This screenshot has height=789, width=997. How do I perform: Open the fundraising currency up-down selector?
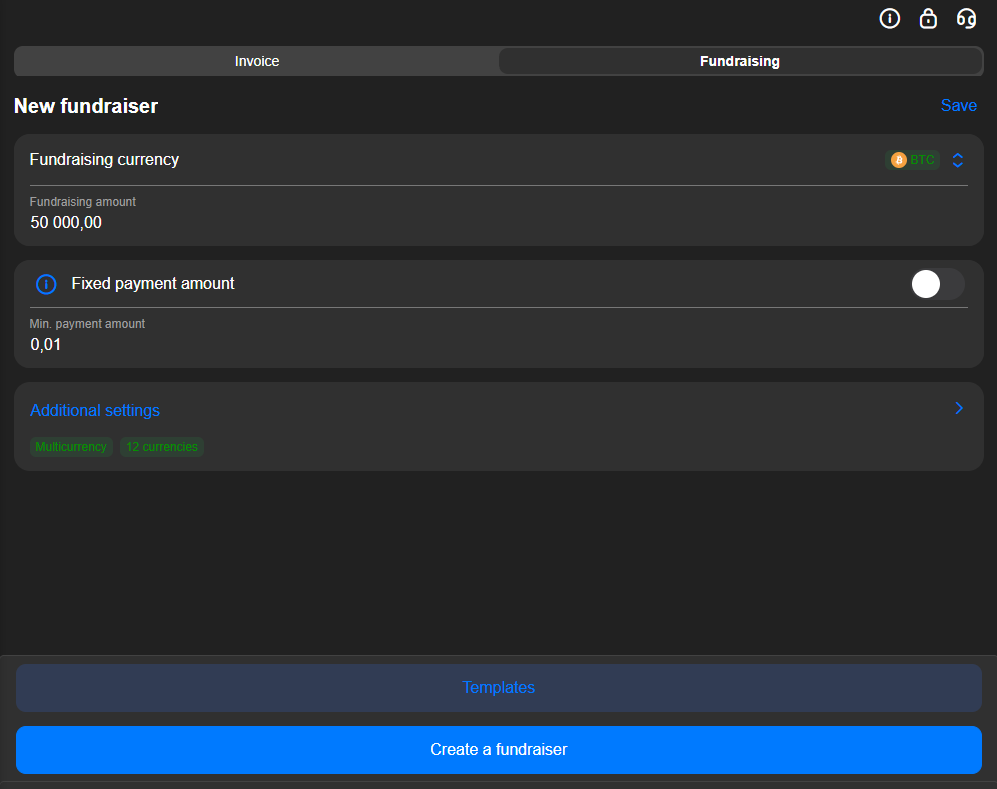[958, 160]
